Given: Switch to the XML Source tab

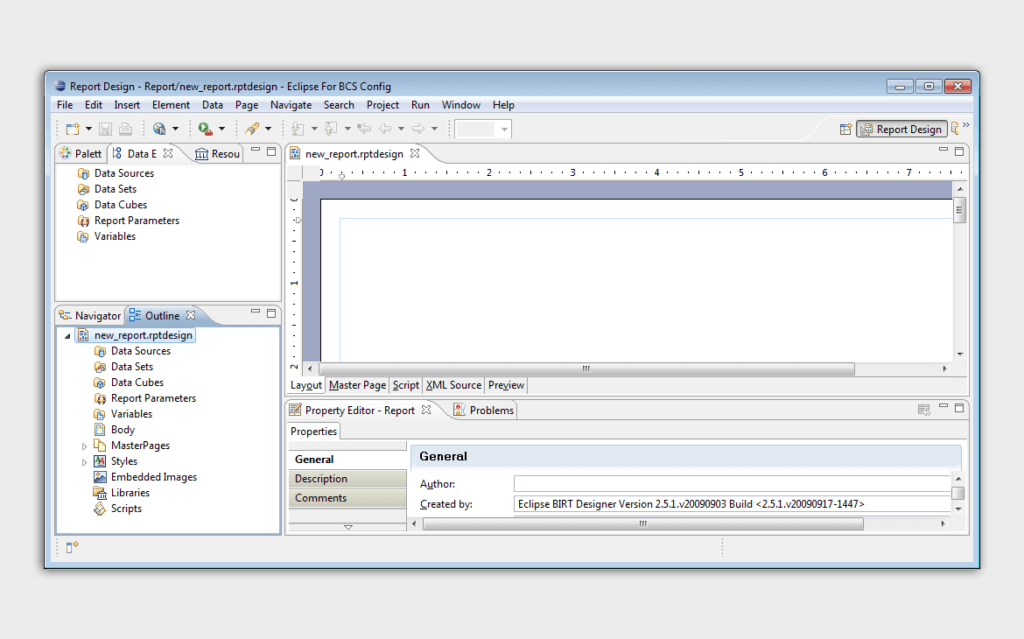Looking at the screenshot, I should 453,385.
